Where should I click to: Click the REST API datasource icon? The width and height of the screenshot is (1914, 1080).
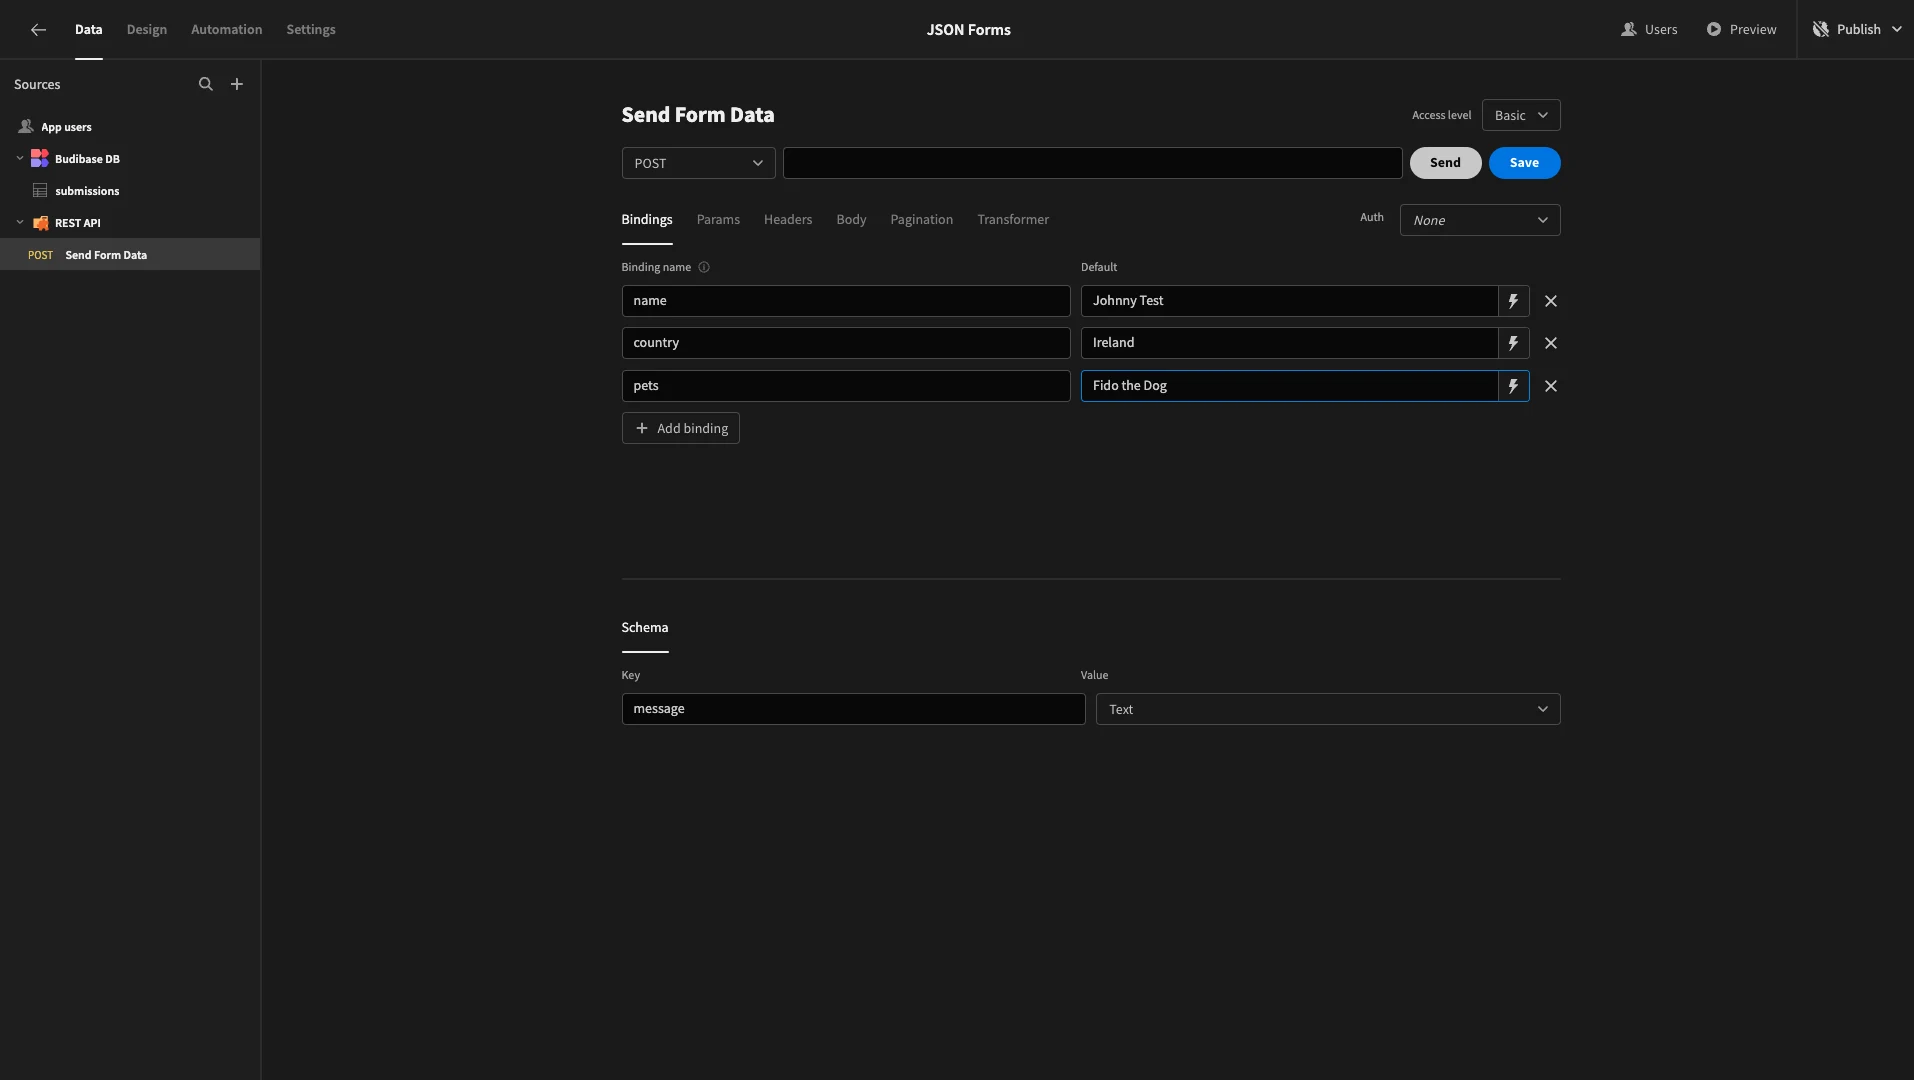40,222
